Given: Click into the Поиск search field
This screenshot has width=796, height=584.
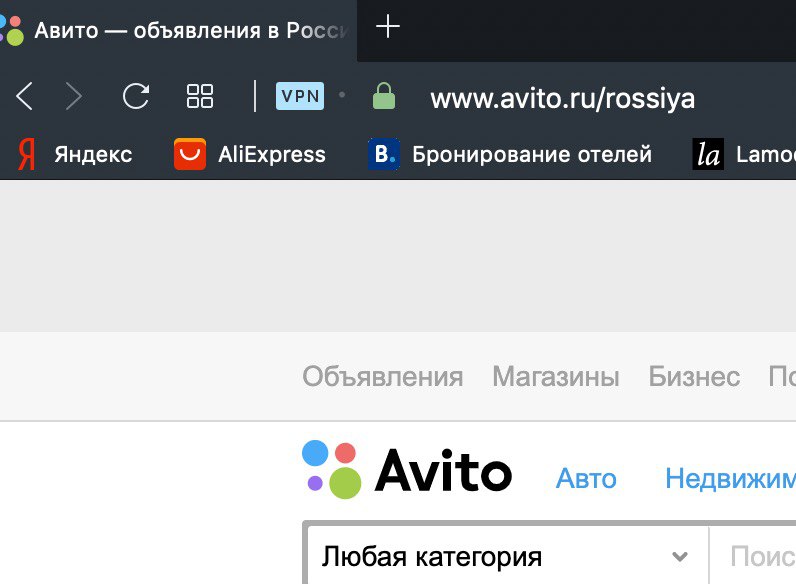Looking at the screenshot, I should 753,556.
